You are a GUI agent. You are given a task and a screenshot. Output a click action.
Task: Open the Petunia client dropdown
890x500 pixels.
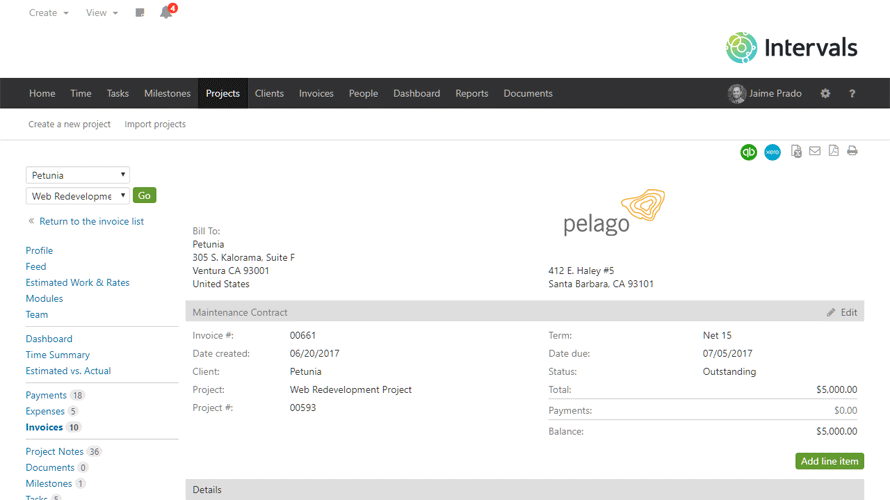[x=77, y=175]
